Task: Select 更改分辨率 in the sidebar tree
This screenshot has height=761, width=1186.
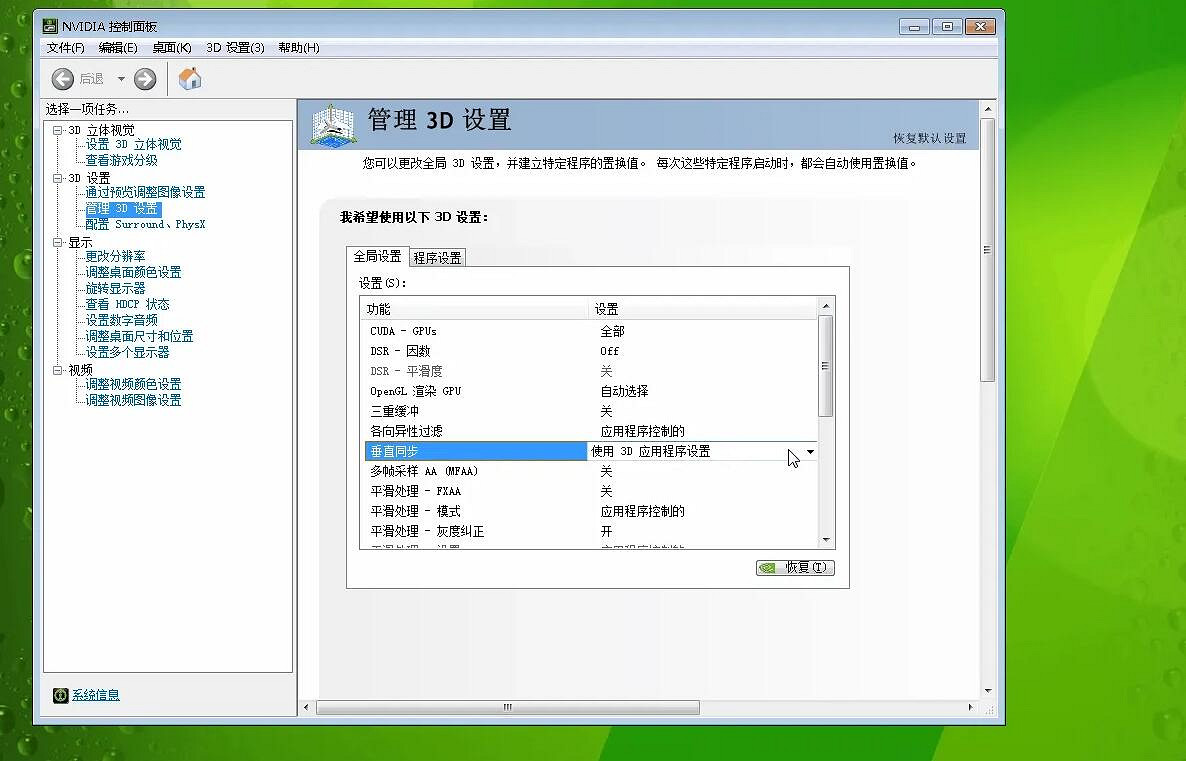Action: tap(117, 256)
